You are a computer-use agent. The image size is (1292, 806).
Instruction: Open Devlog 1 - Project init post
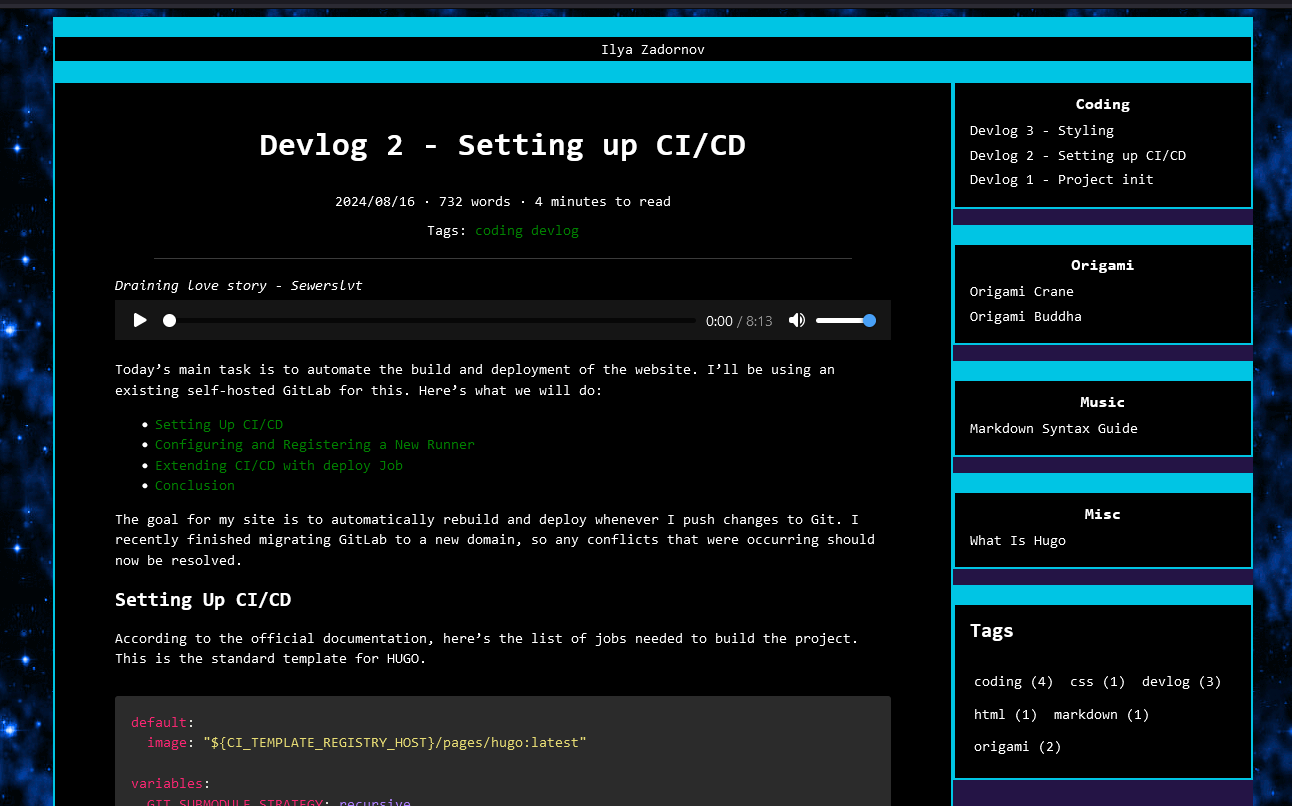click(1062, 179)
